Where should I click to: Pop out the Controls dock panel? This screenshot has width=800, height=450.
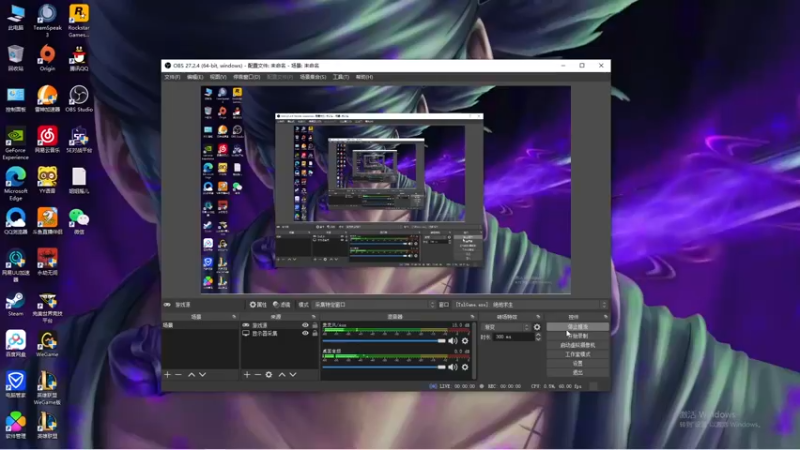tap(606, 317)
